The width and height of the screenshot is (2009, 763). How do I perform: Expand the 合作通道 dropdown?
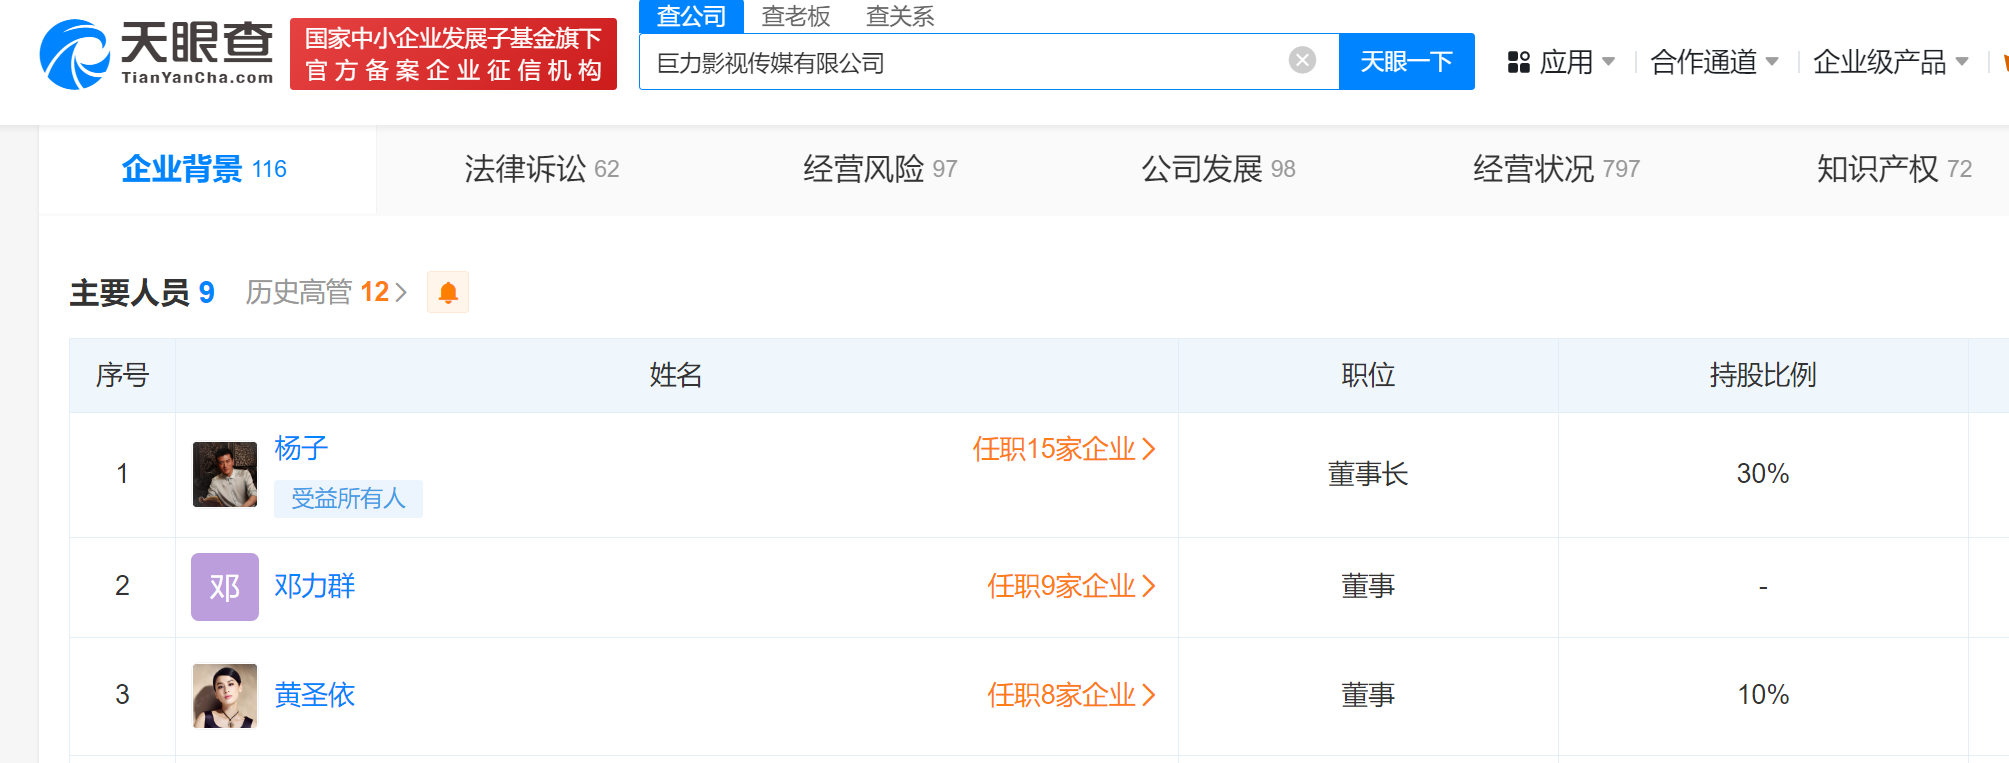point(1714,62)
